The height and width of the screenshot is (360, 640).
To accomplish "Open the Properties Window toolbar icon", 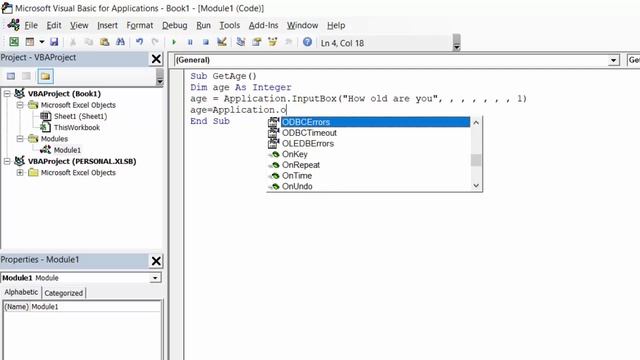I will (257, 42).
